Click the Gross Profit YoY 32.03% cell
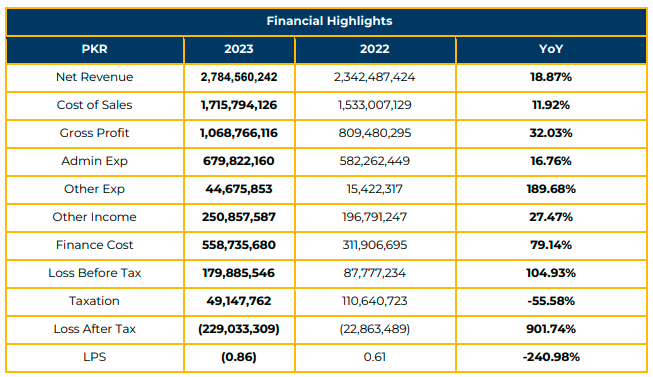 pyautogui.click(x=551, y=133)
